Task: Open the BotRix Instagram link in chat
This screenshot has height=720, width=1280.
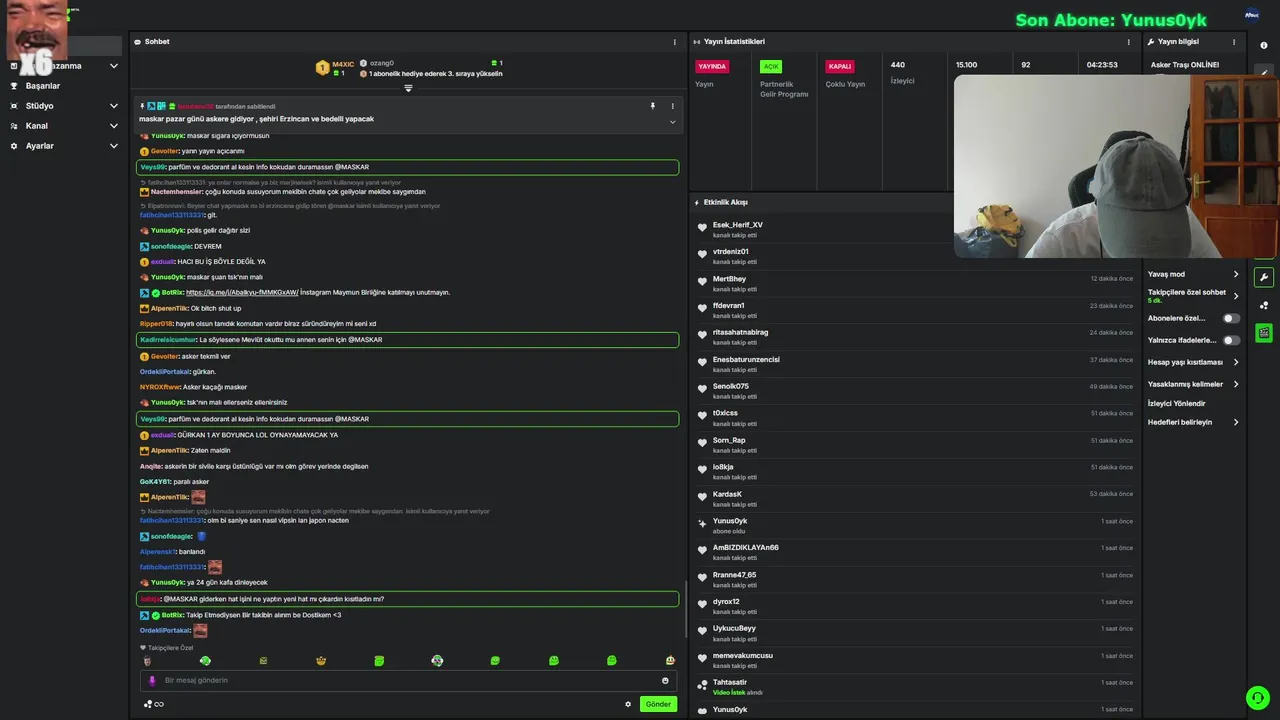Action: [242, 293]
